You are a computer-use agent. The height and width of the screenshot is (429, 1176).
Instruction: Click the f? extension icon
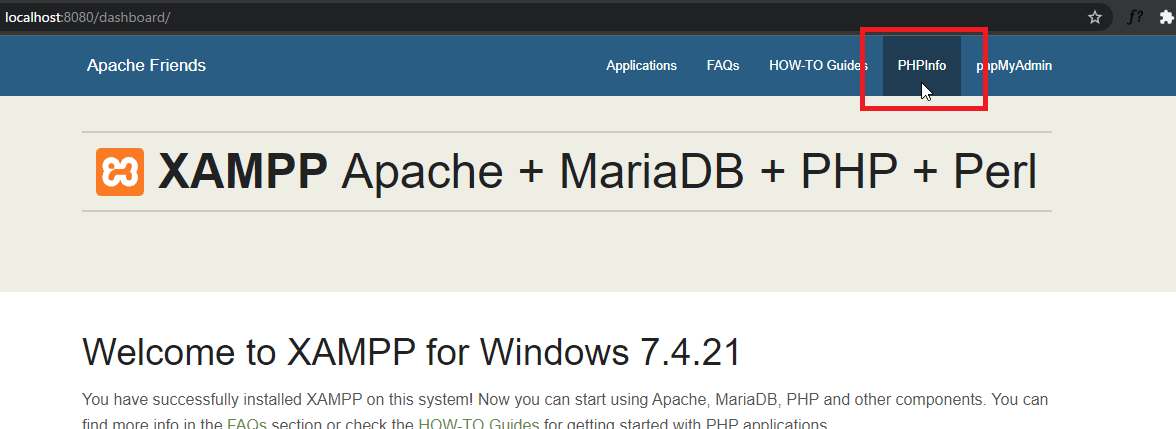[1135, 17]
